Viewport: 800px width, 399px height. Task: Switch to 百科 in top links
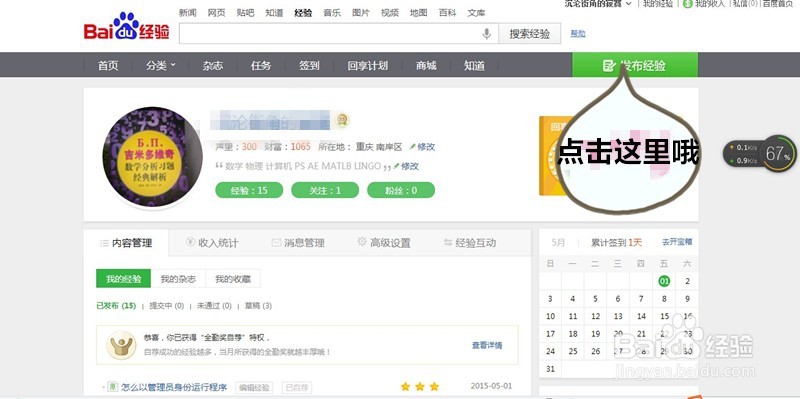(447, 13)
